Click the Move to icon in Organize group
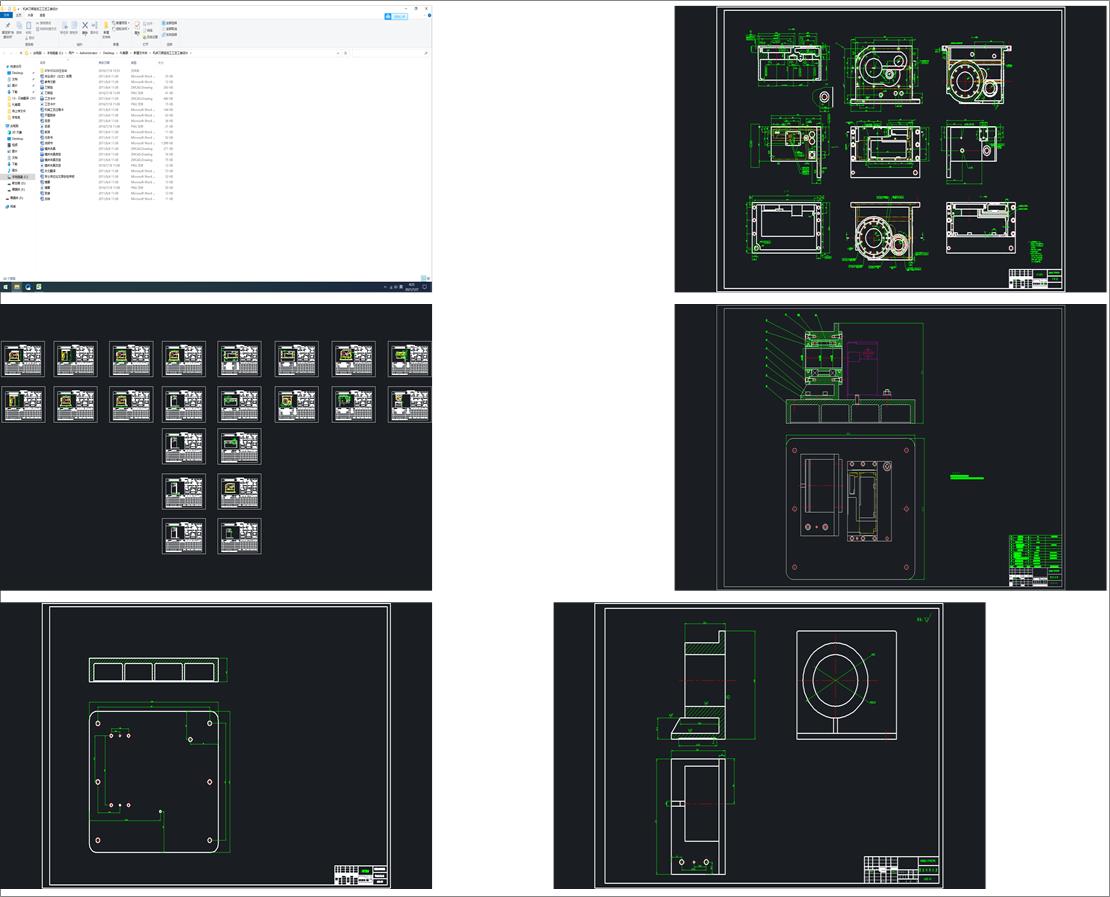The image size is (1110, 897). 64,25
